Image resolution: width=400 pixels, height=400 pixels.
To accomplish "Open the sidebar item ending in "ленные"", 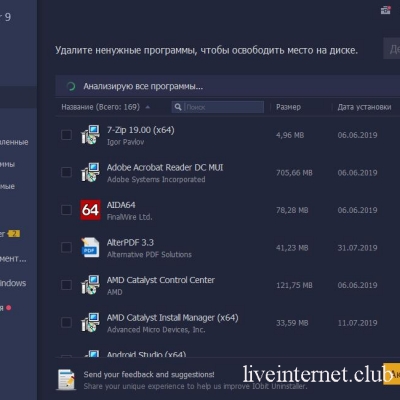I will (14, 142).
